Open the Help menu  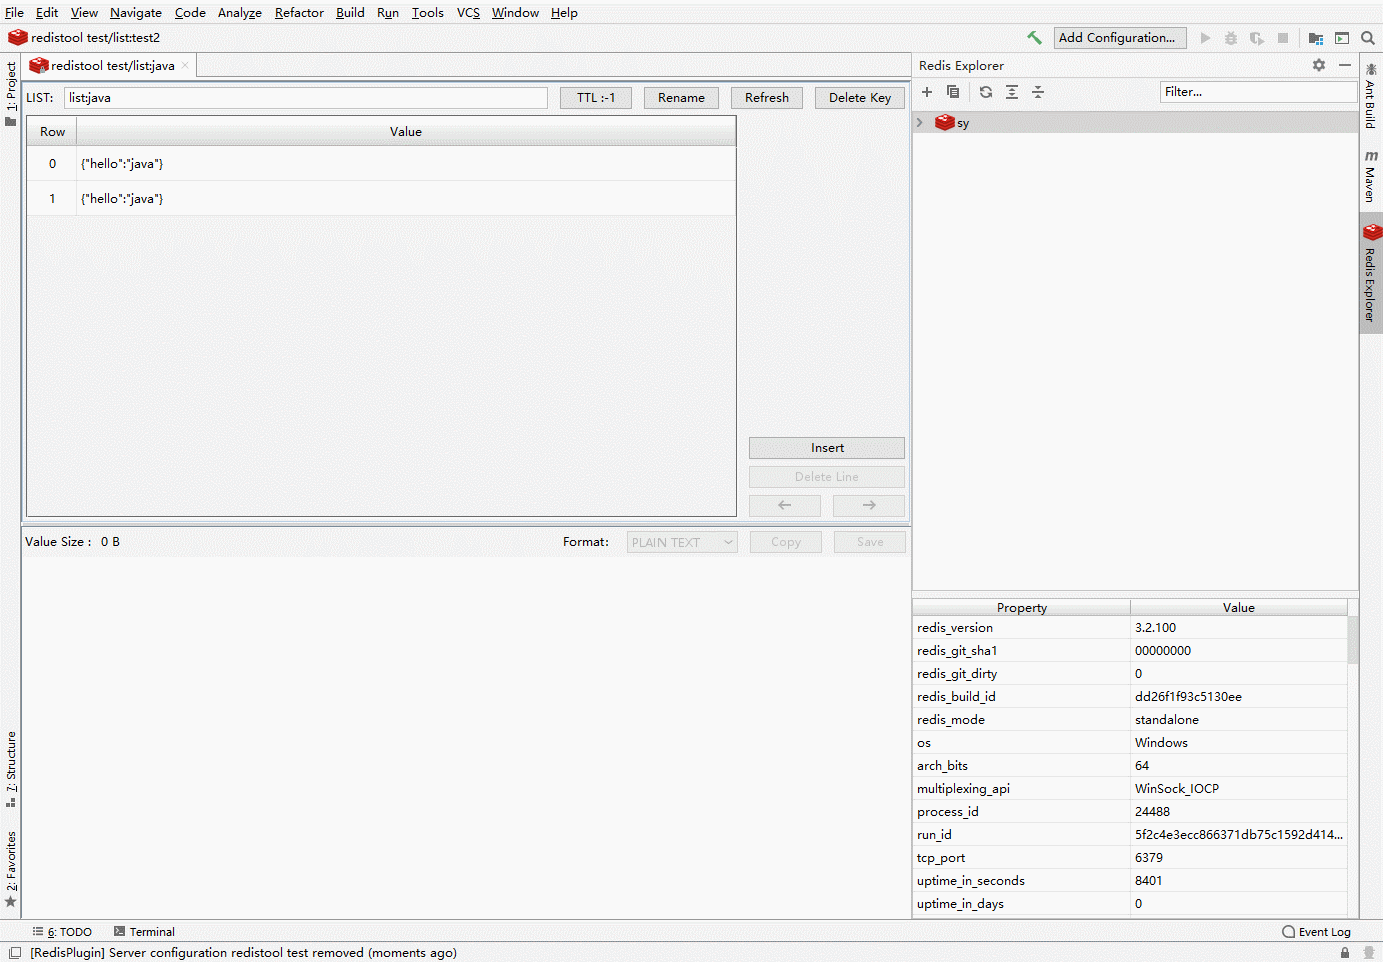click(564, 13)
